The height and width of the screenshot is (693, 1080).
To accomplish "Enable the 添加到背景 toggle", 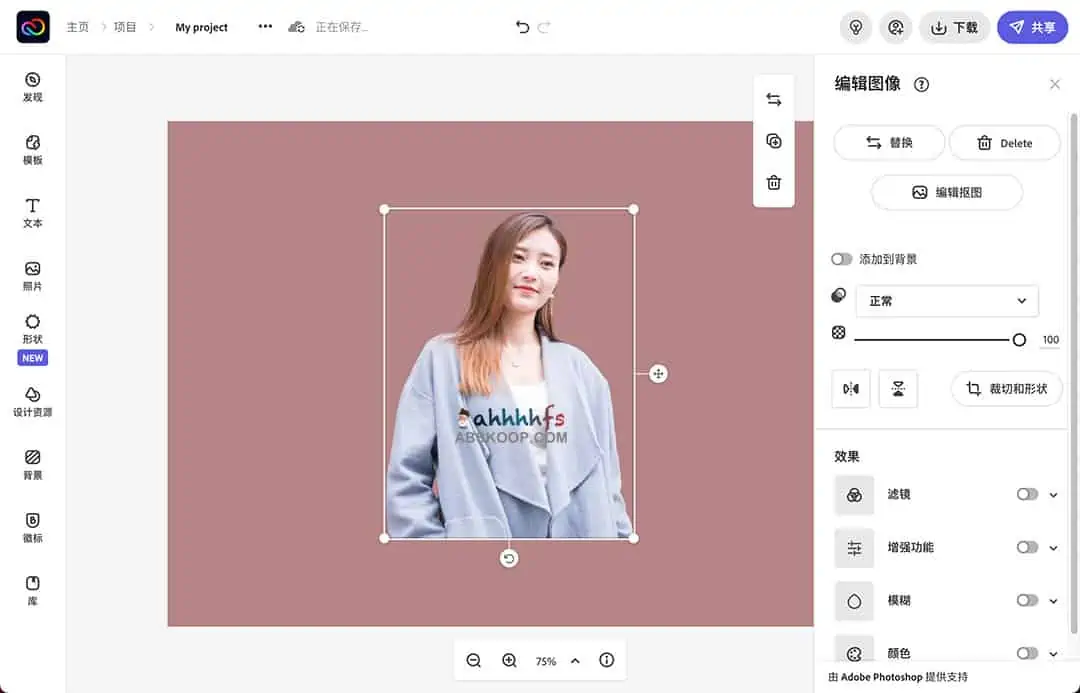I will 841,258.
